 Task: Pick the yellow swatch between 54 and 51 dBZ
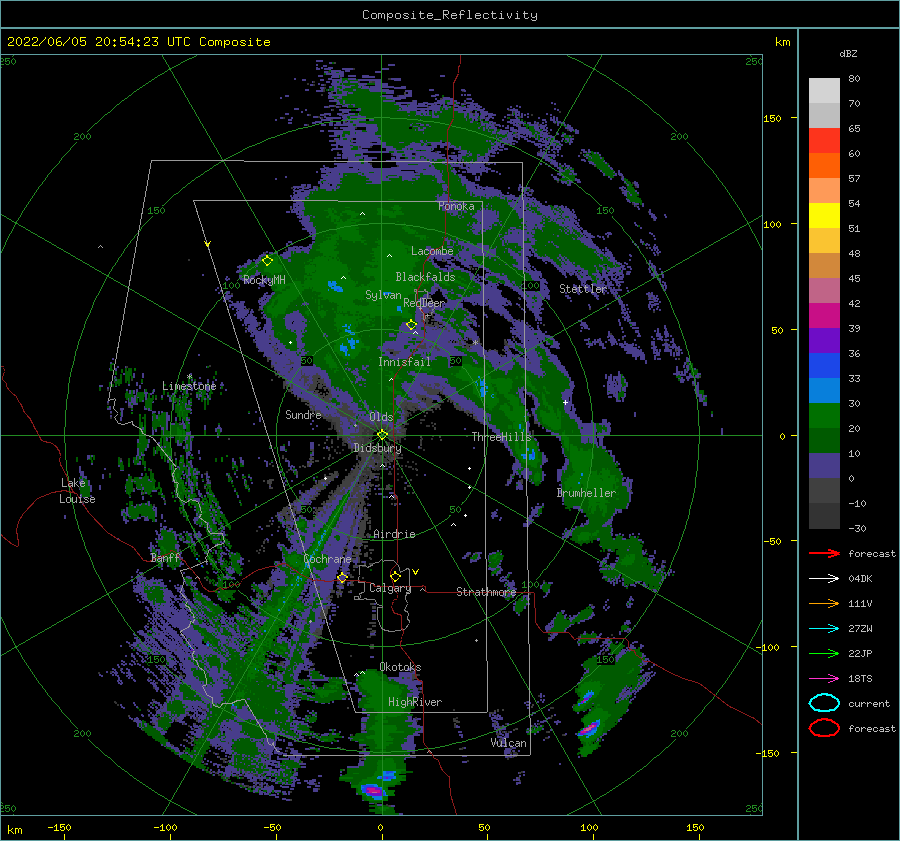(824, 216)
